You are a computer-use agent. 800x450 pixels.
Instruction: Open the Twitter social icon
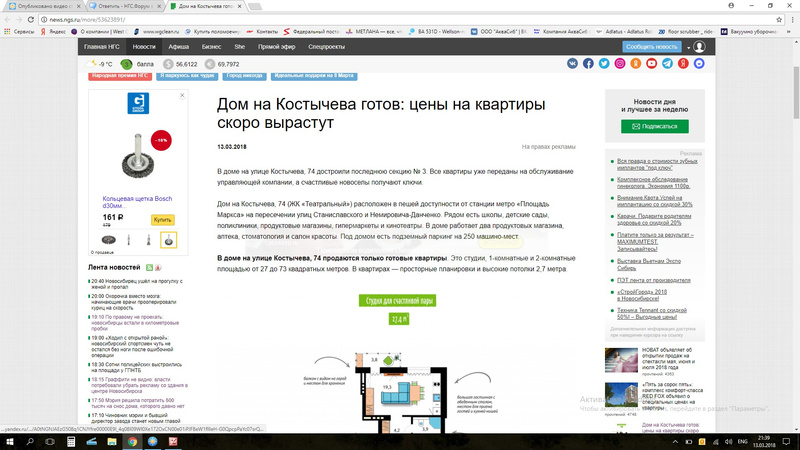coord(604,63)
